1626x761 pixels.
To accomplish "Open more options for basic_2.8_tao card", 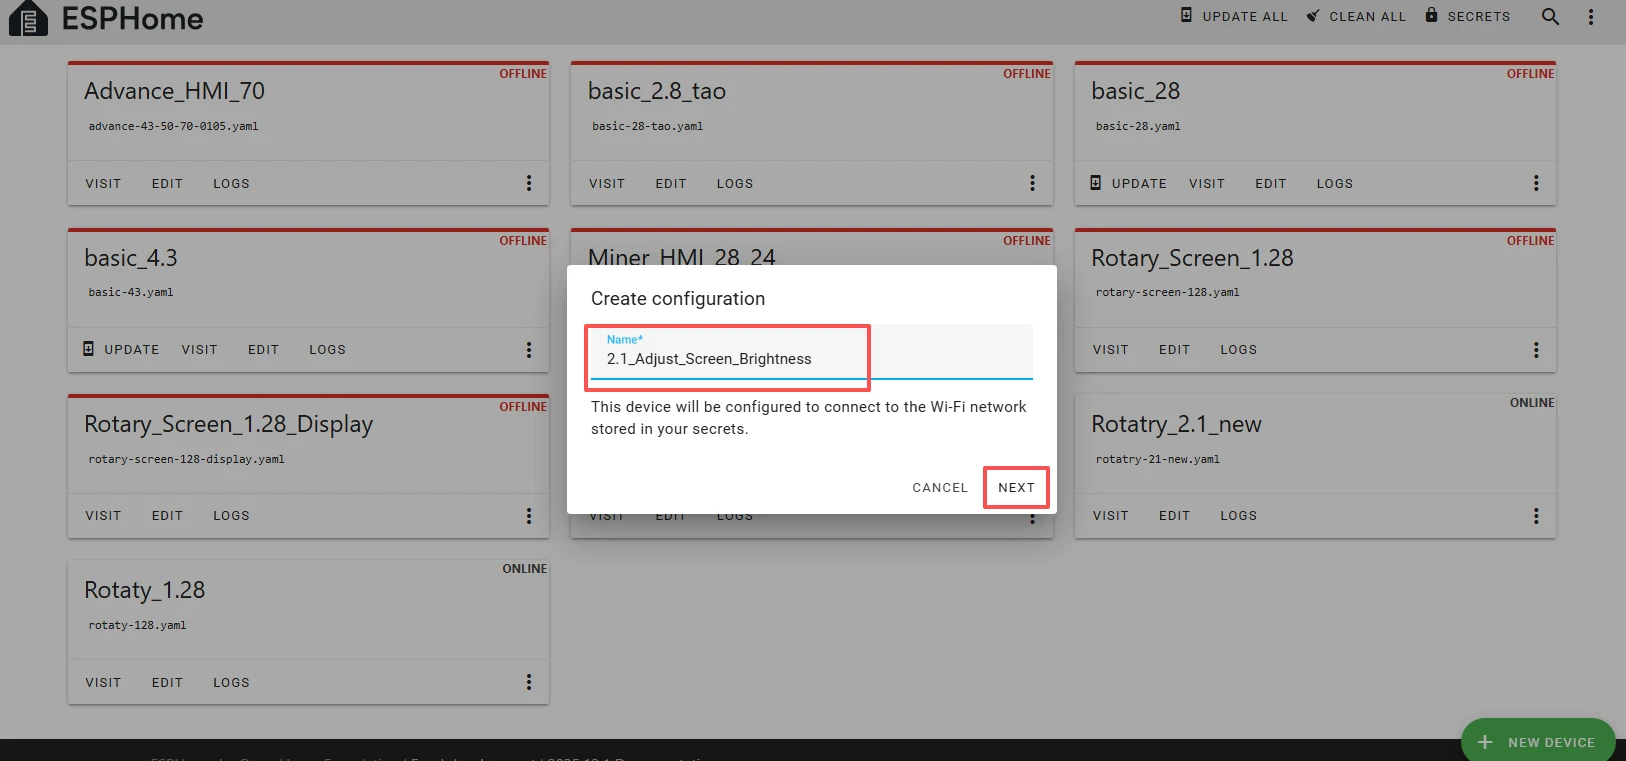I will tap(1032, 183).
